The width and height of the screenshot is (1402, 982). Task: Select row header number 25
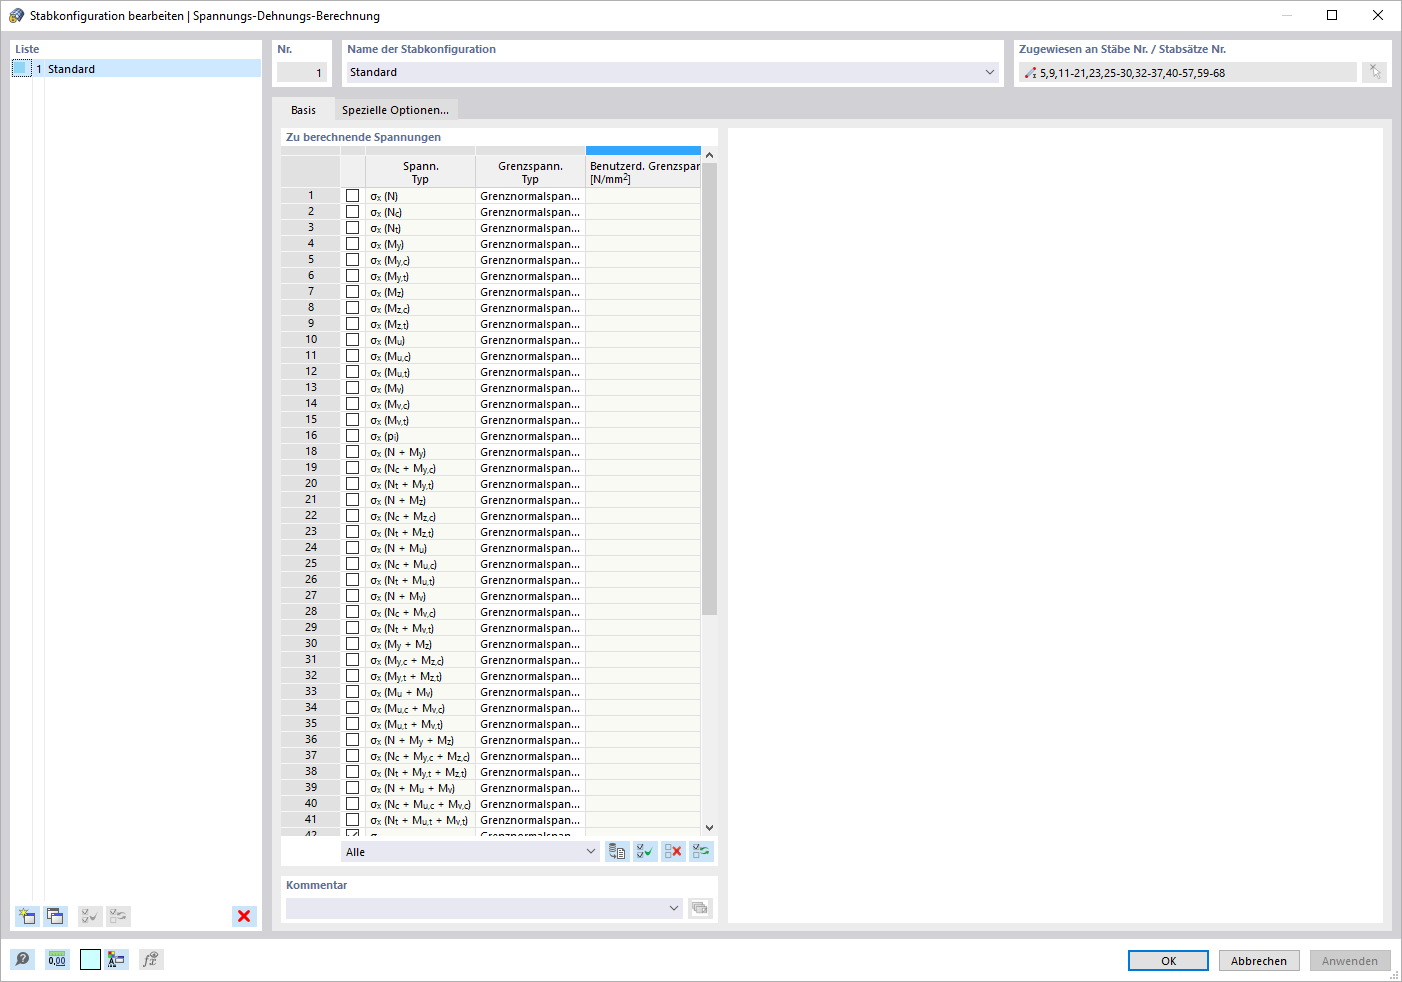311,564
